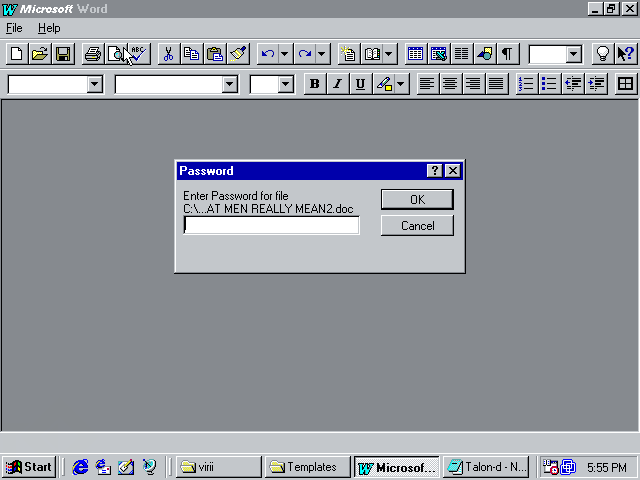Copy selection using the toolbar icon
The width and height of the screenshot is (640, 480).
191,53
